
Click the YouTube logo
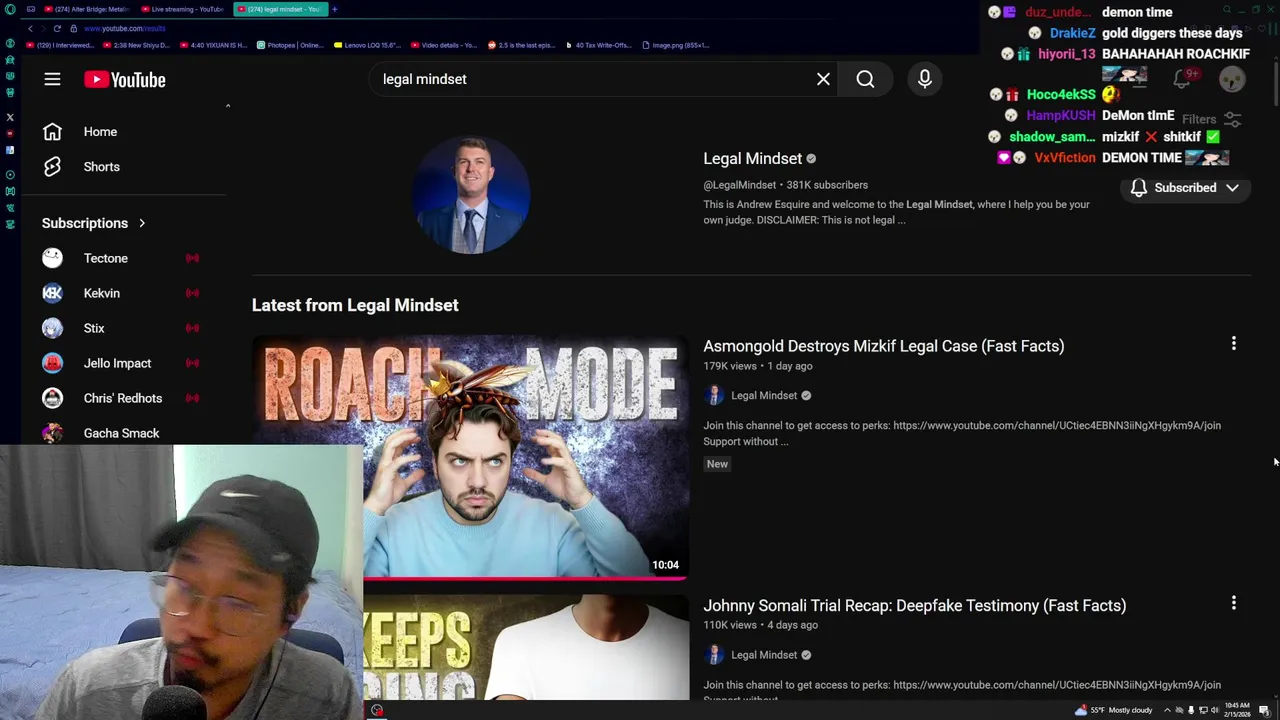tap(125, 80)
